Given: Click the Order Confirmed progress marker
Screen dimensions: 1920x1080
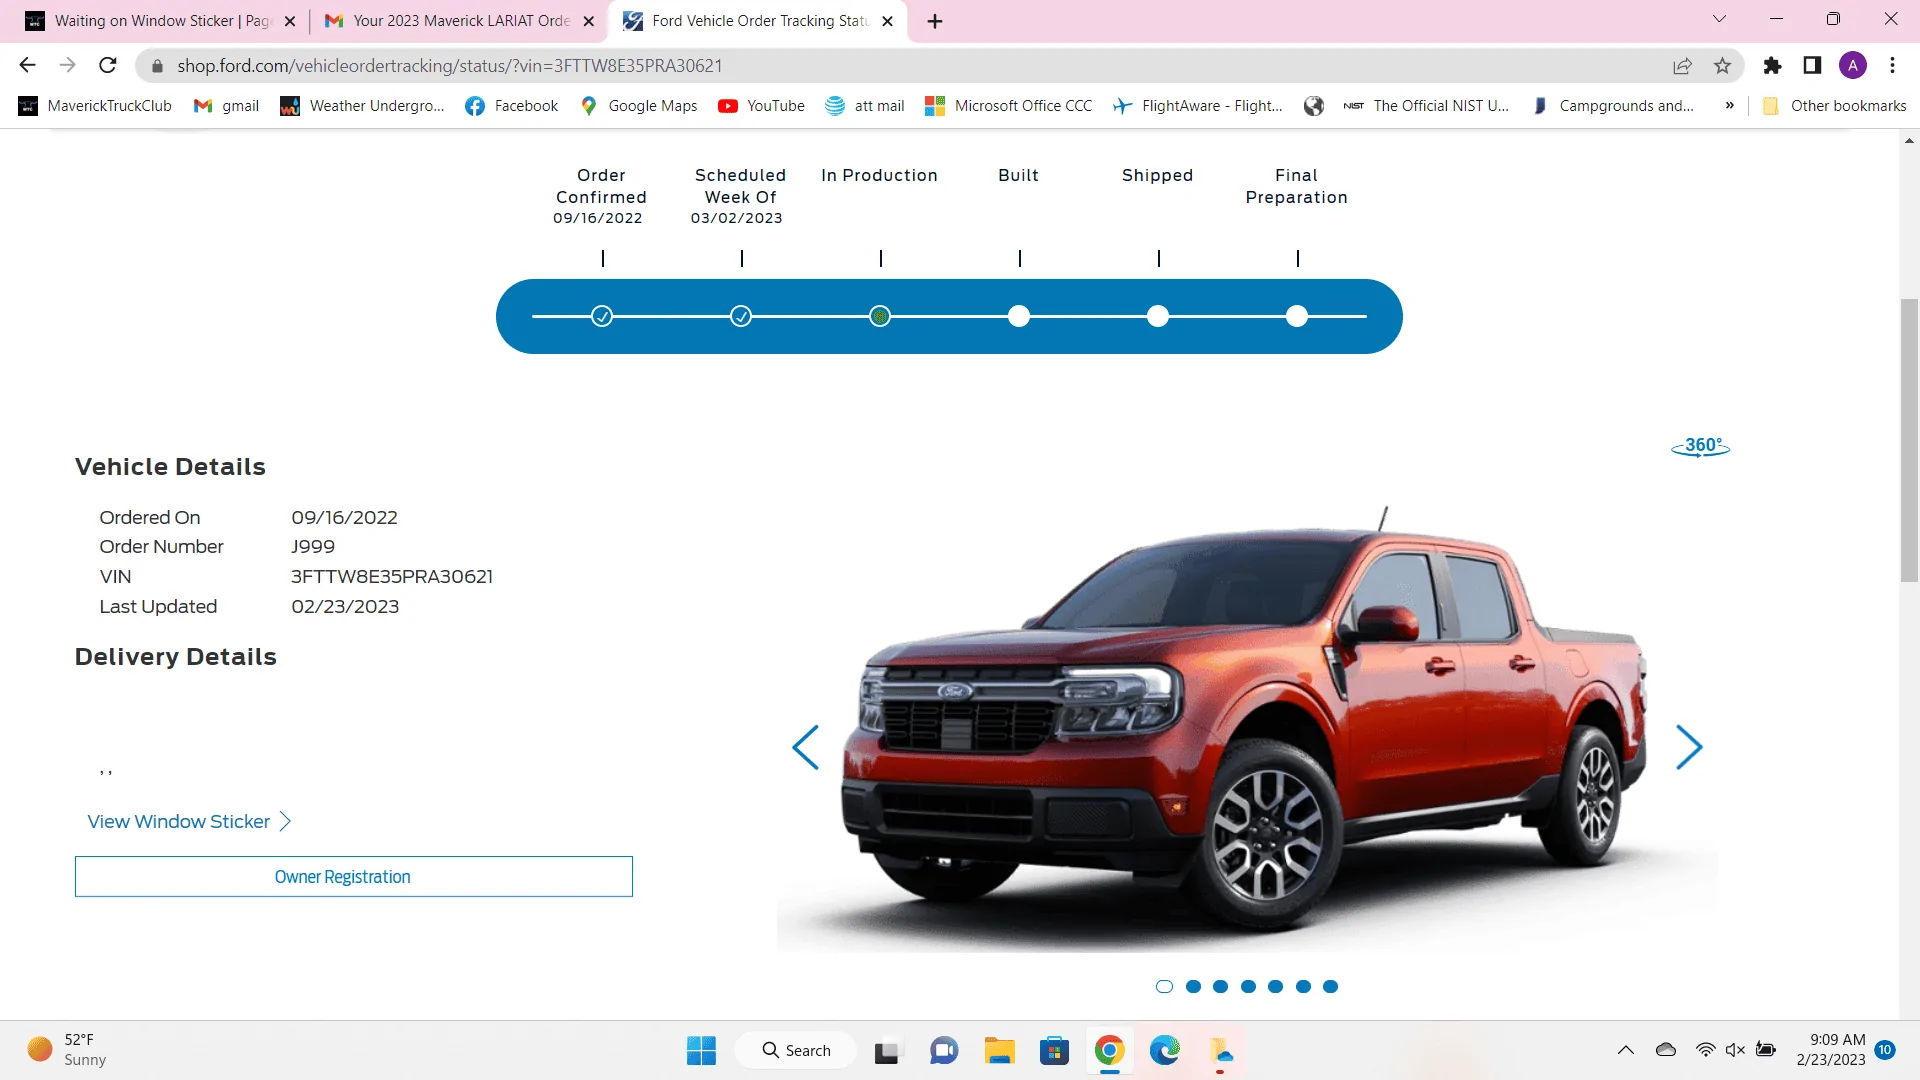Looking at the screenshot, I should pyautogui.click(x=602, y=317).
